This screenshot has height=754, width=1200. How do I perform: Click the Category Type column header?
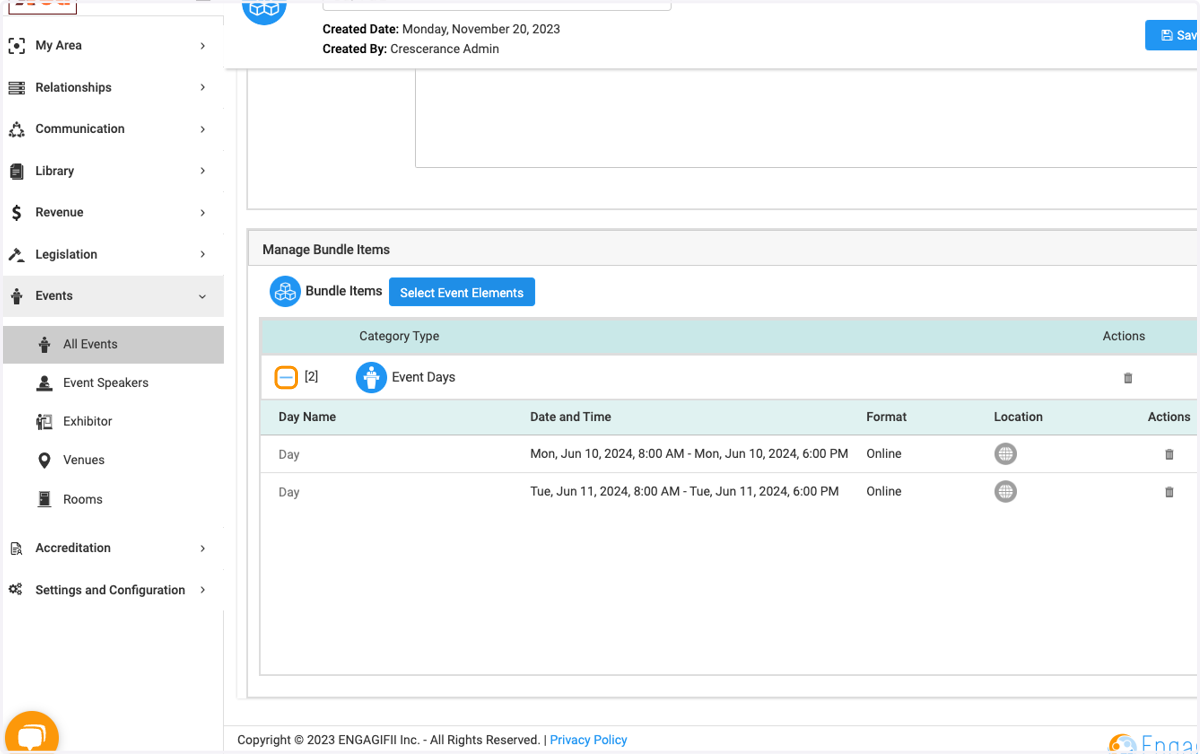pos(399,336)
